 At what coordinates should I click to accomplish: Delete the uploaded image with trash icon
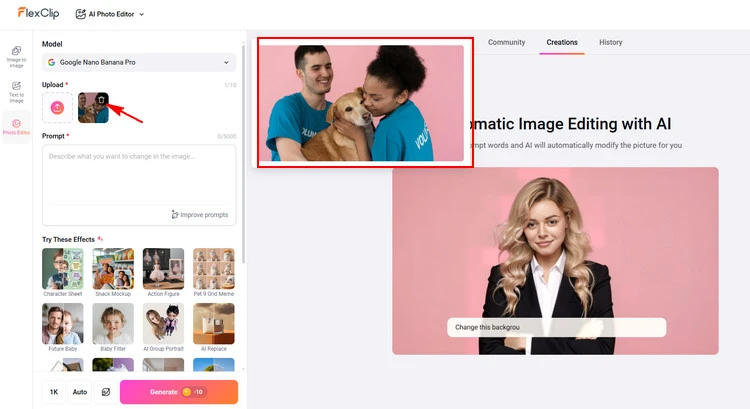pyautogui.click(x=101, y=99)
